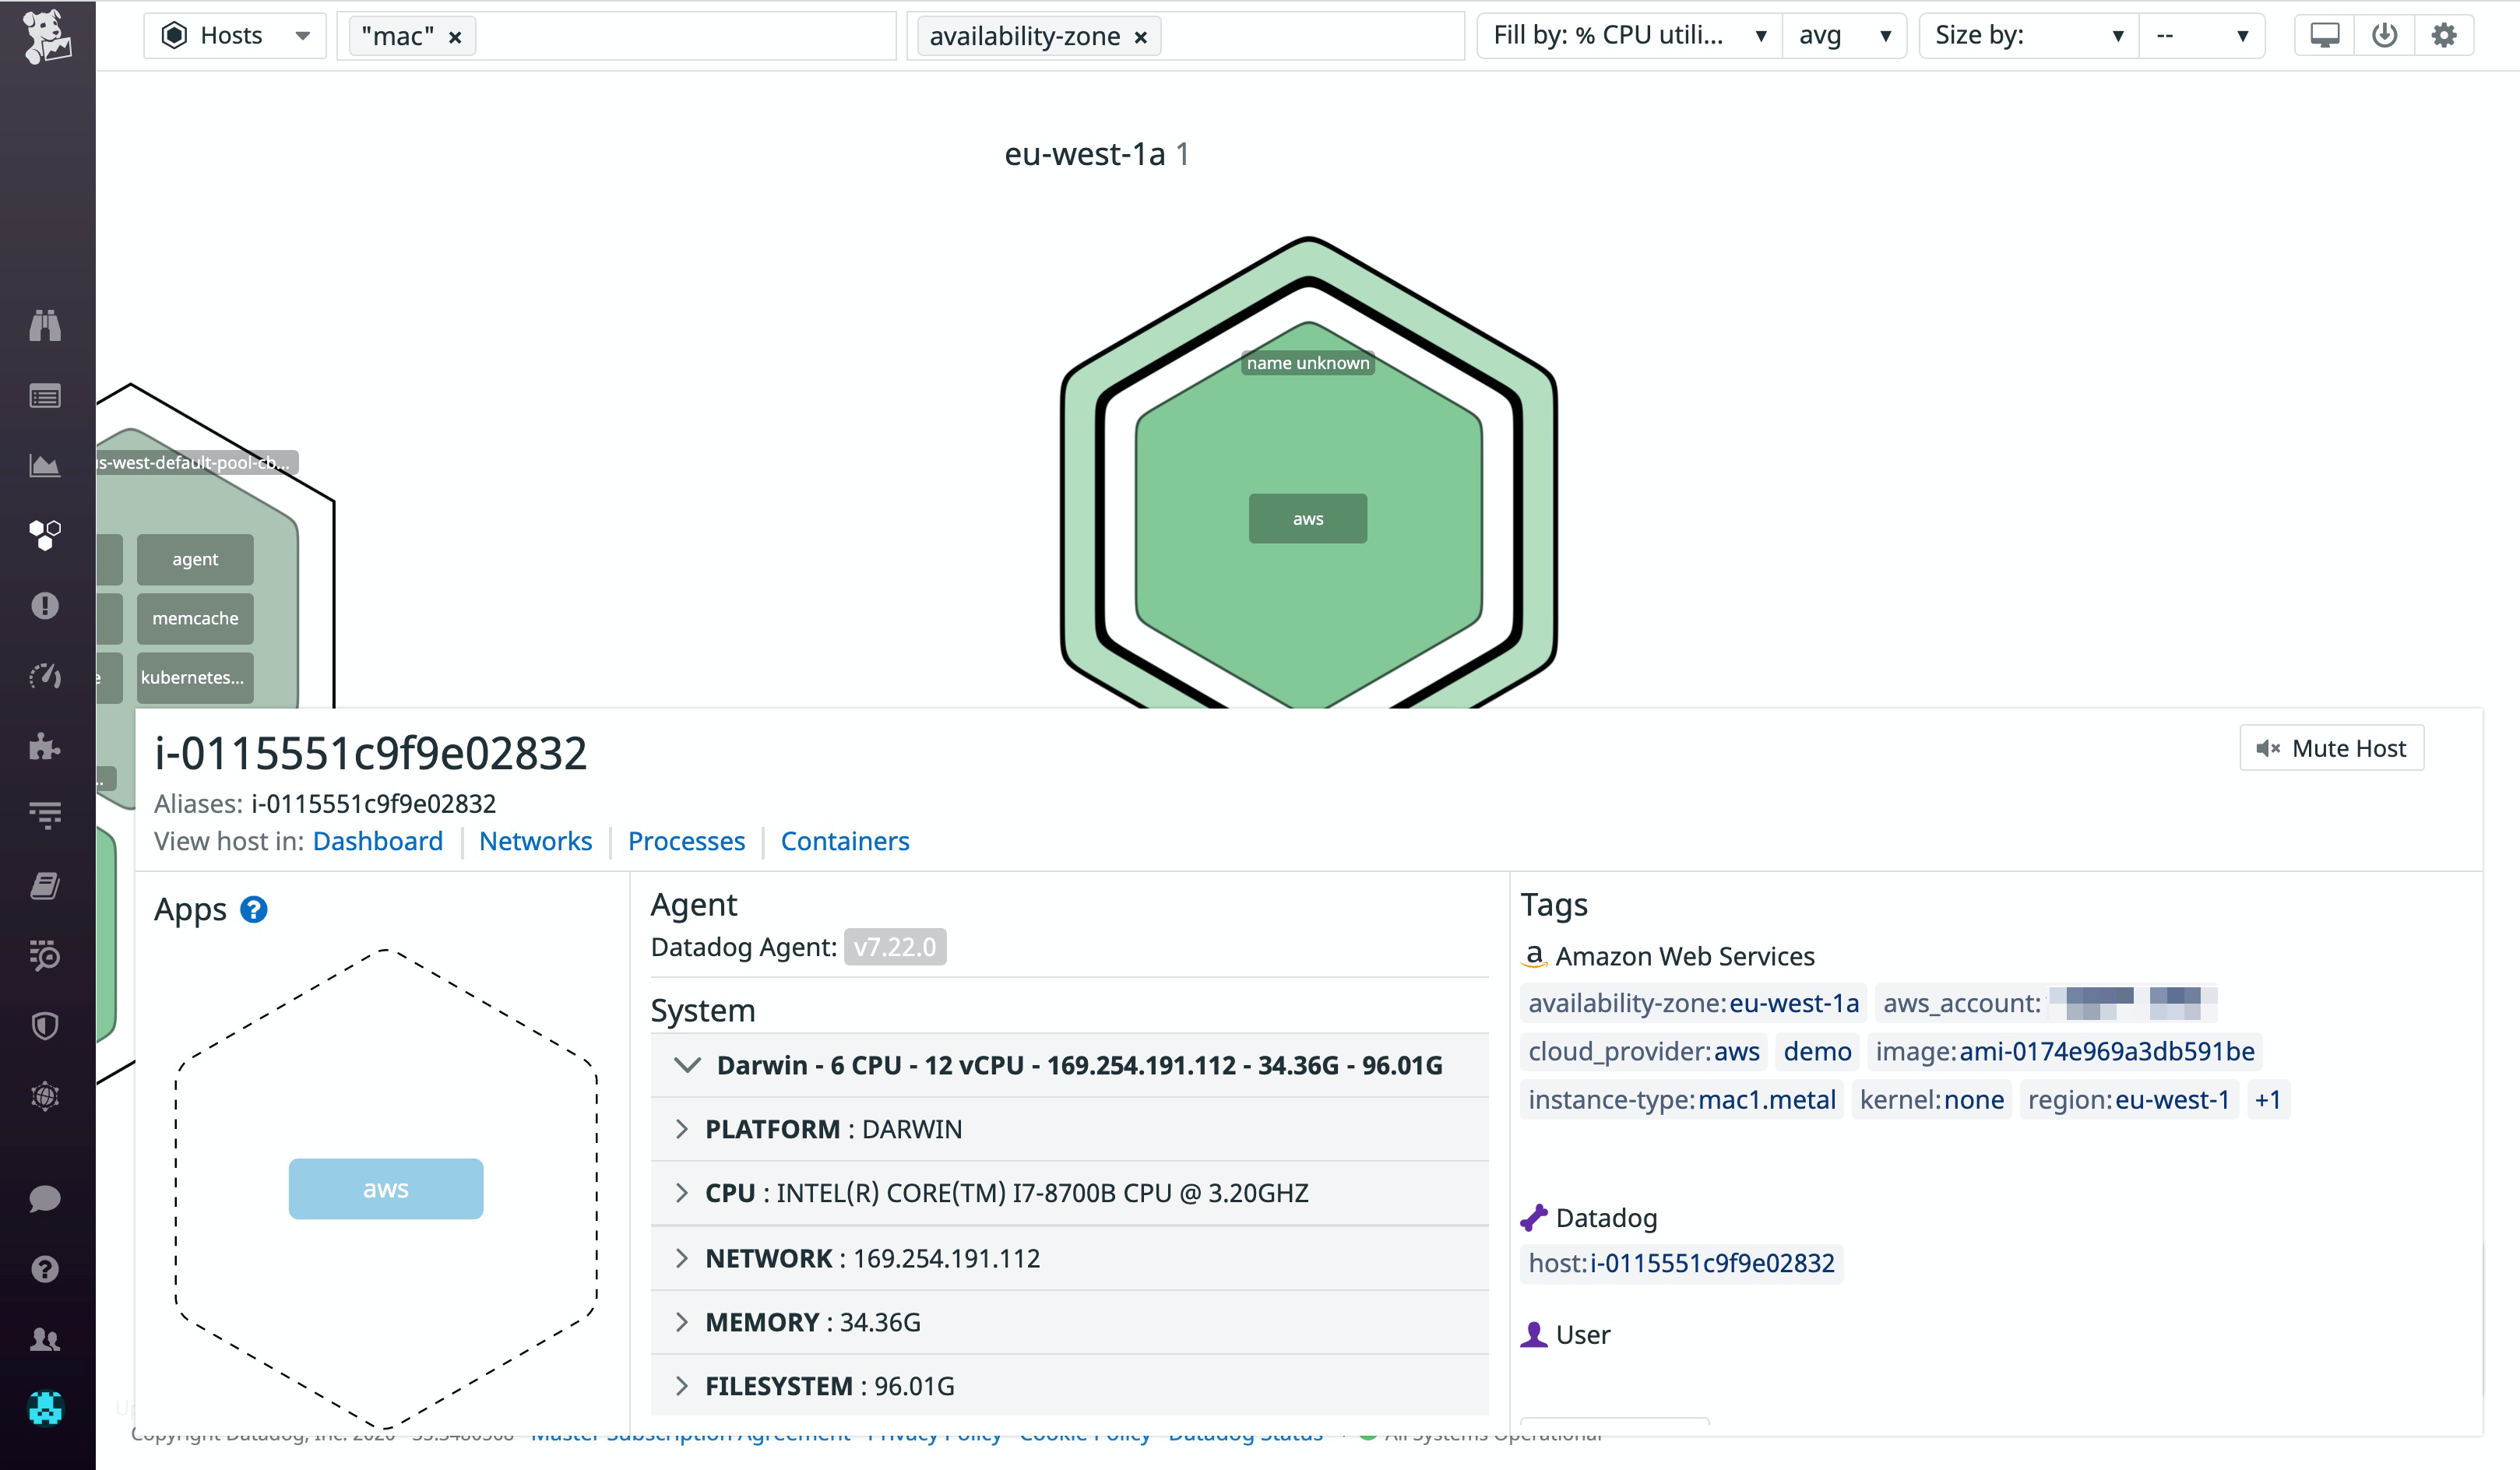Remove the availability-zone filter chip

[1140, 36]
